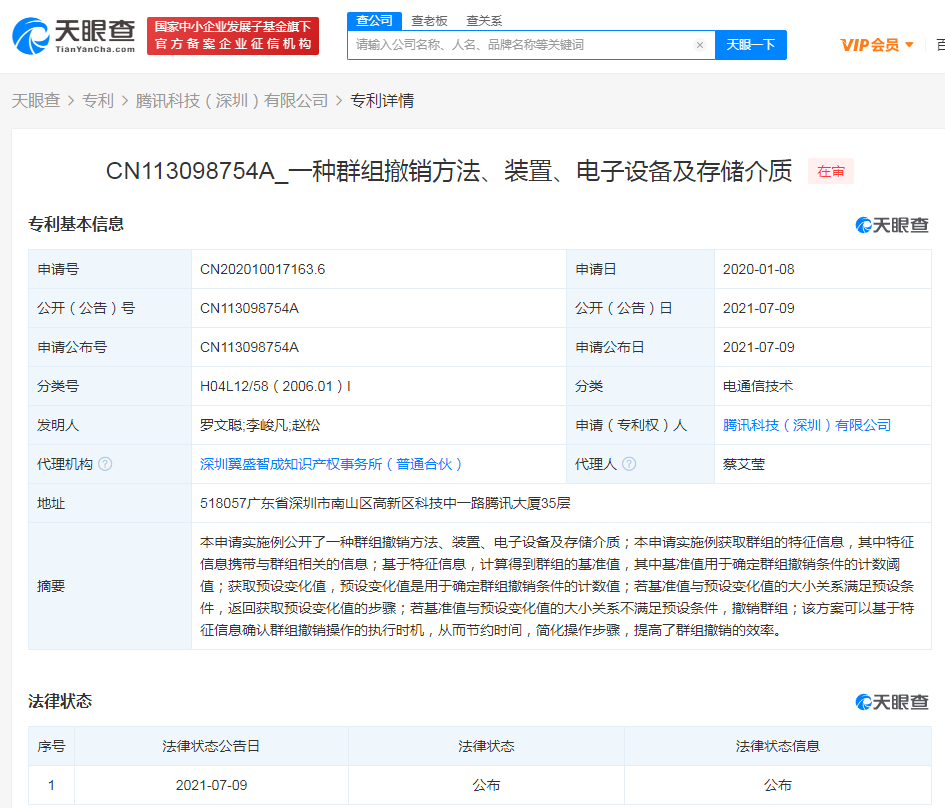This screenshot has width=945, height=808.
Task: Click the 法律状态 section heading
Action: 60,701
